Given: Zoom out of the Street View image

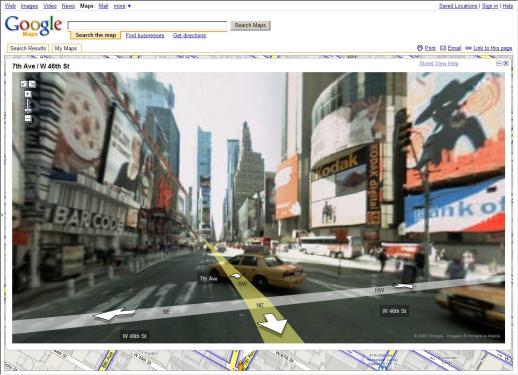Looking at the screenshot, I should point(28,118).
